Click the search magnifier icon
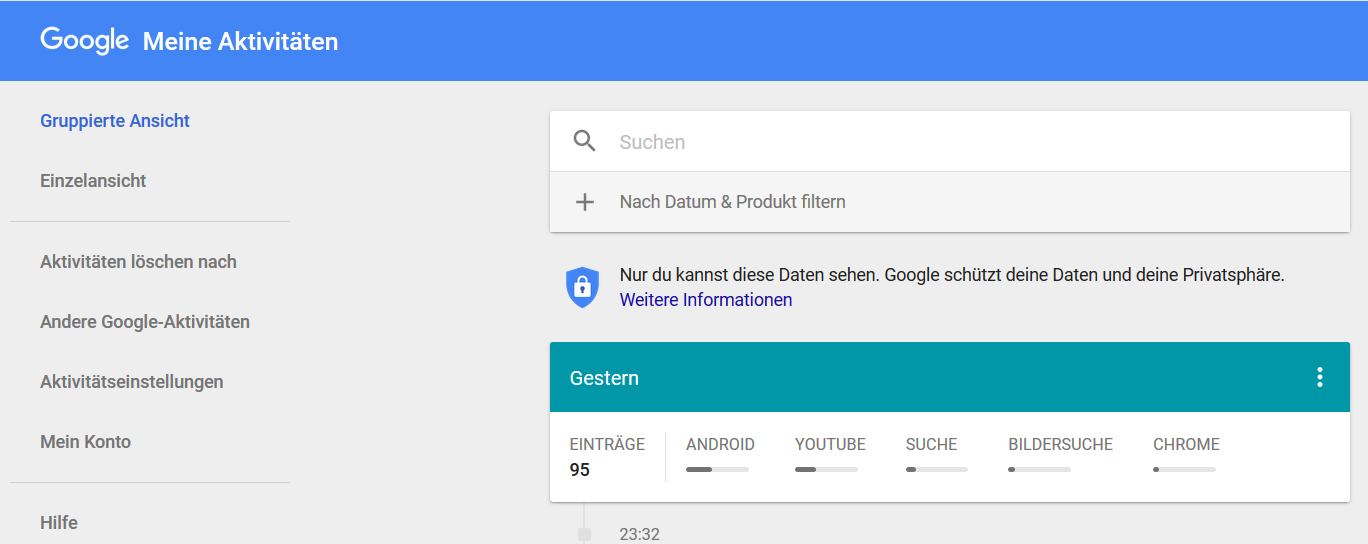 [585, 141]
